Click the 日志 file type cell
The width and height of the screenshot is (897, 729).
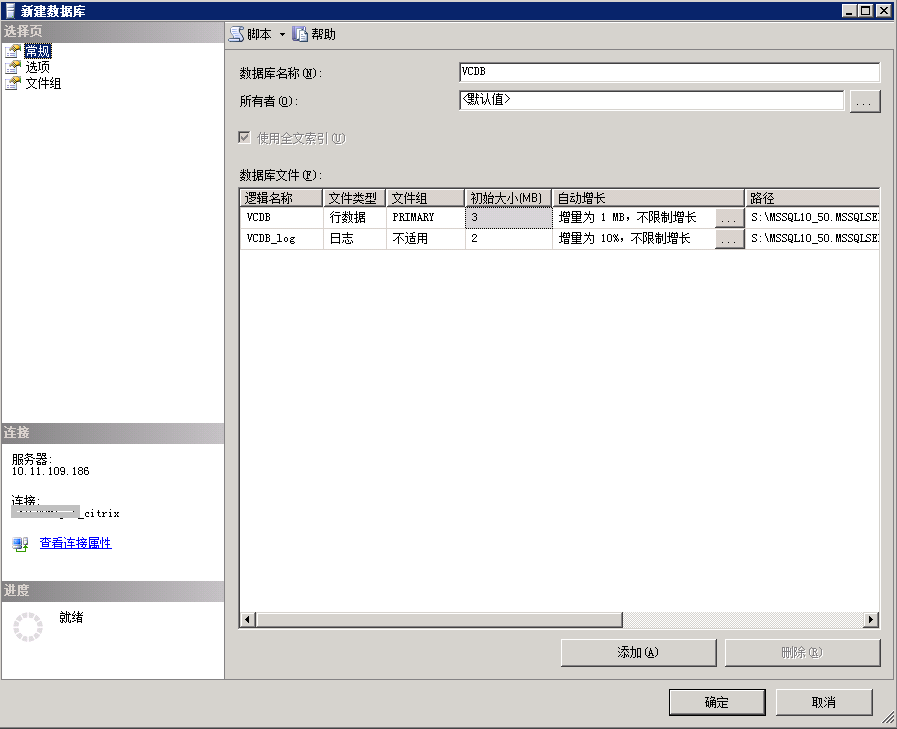pos(355,239)
